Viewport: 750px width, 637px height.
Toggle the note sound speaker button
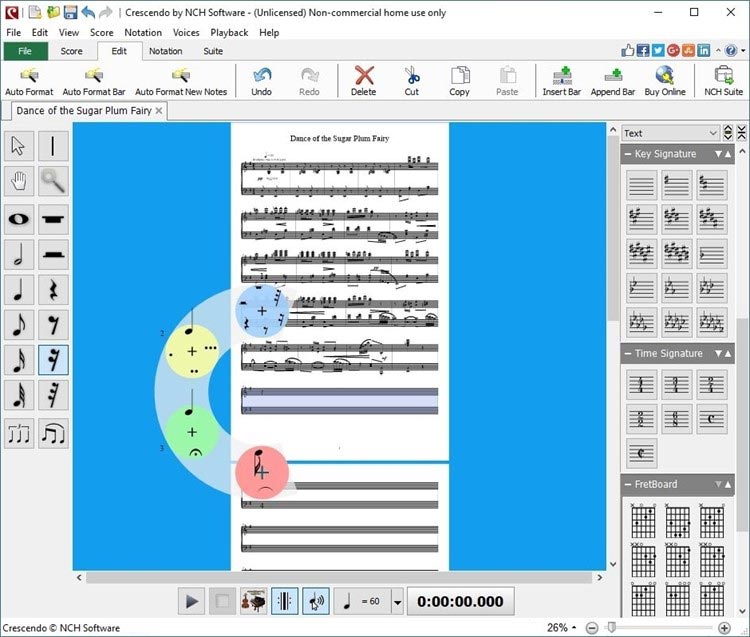[x=316, y=601]
